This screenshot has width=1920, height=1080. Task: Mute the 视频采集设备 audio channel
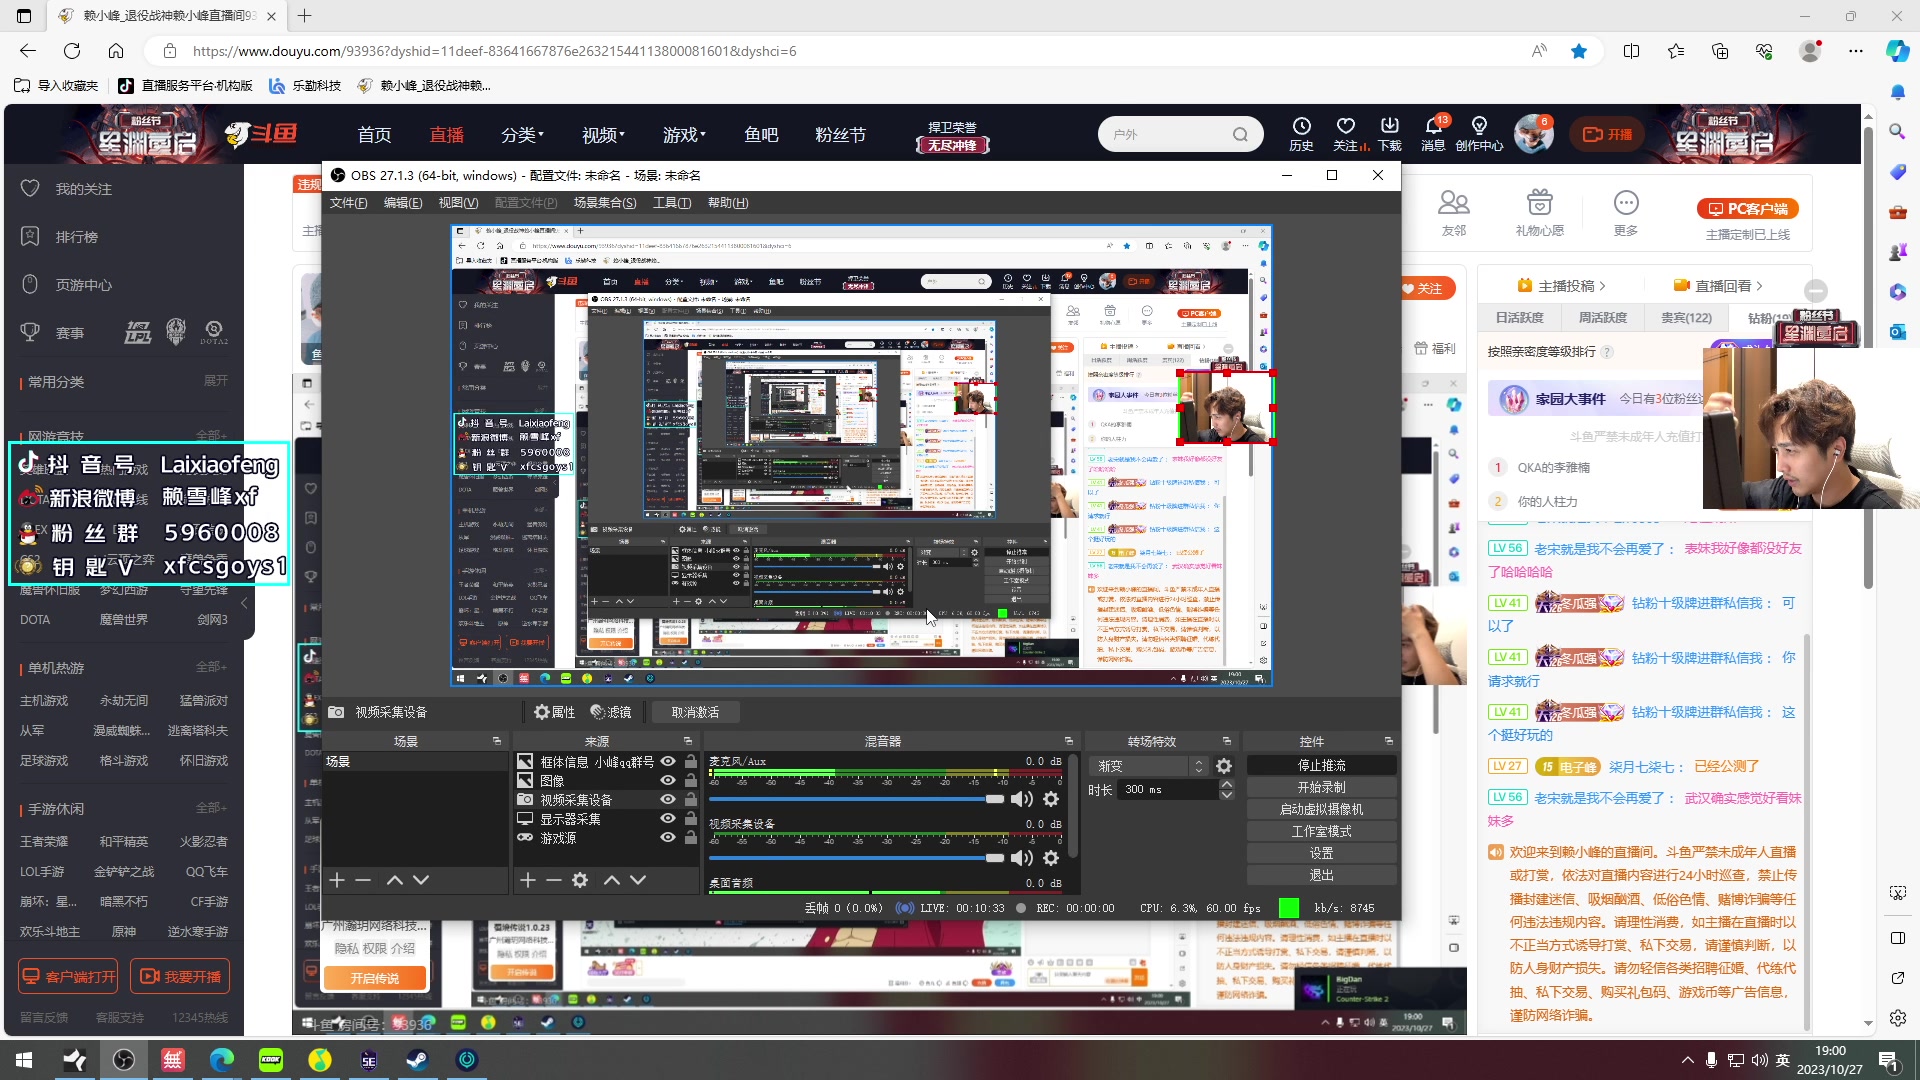tap(1021, 858)
